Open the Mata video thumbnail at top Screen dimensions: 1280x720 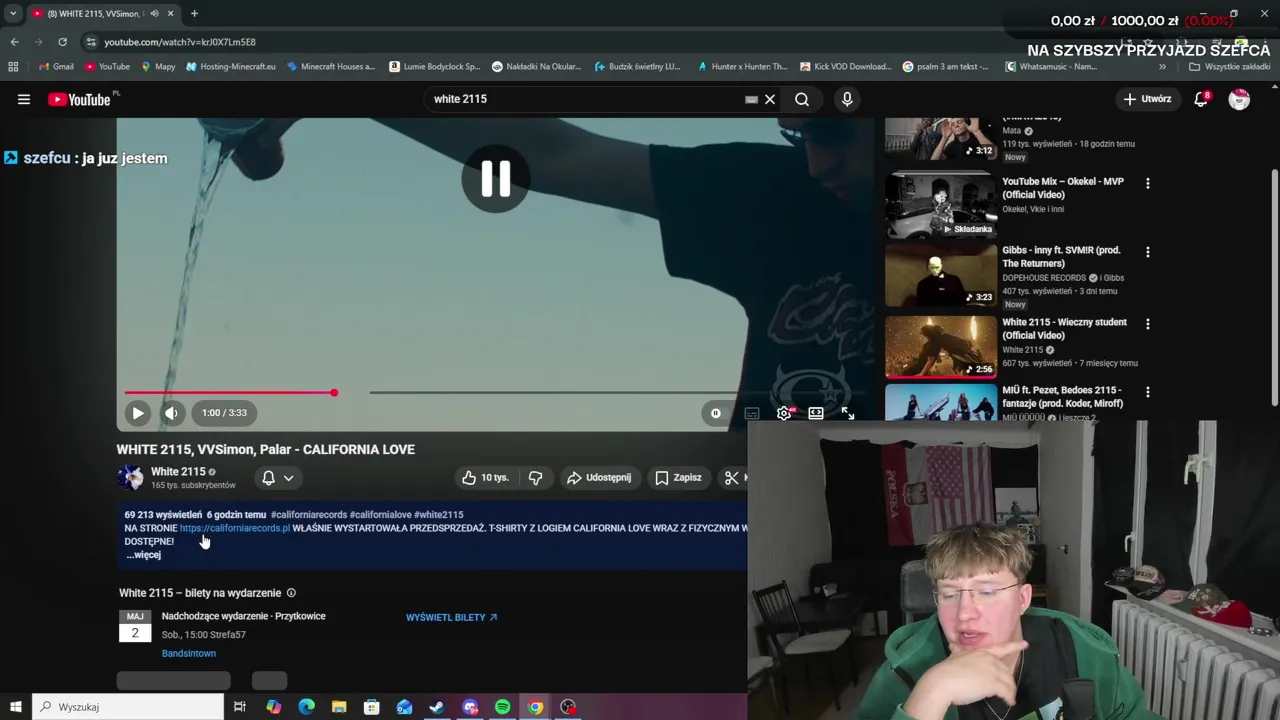coord(941,139)
